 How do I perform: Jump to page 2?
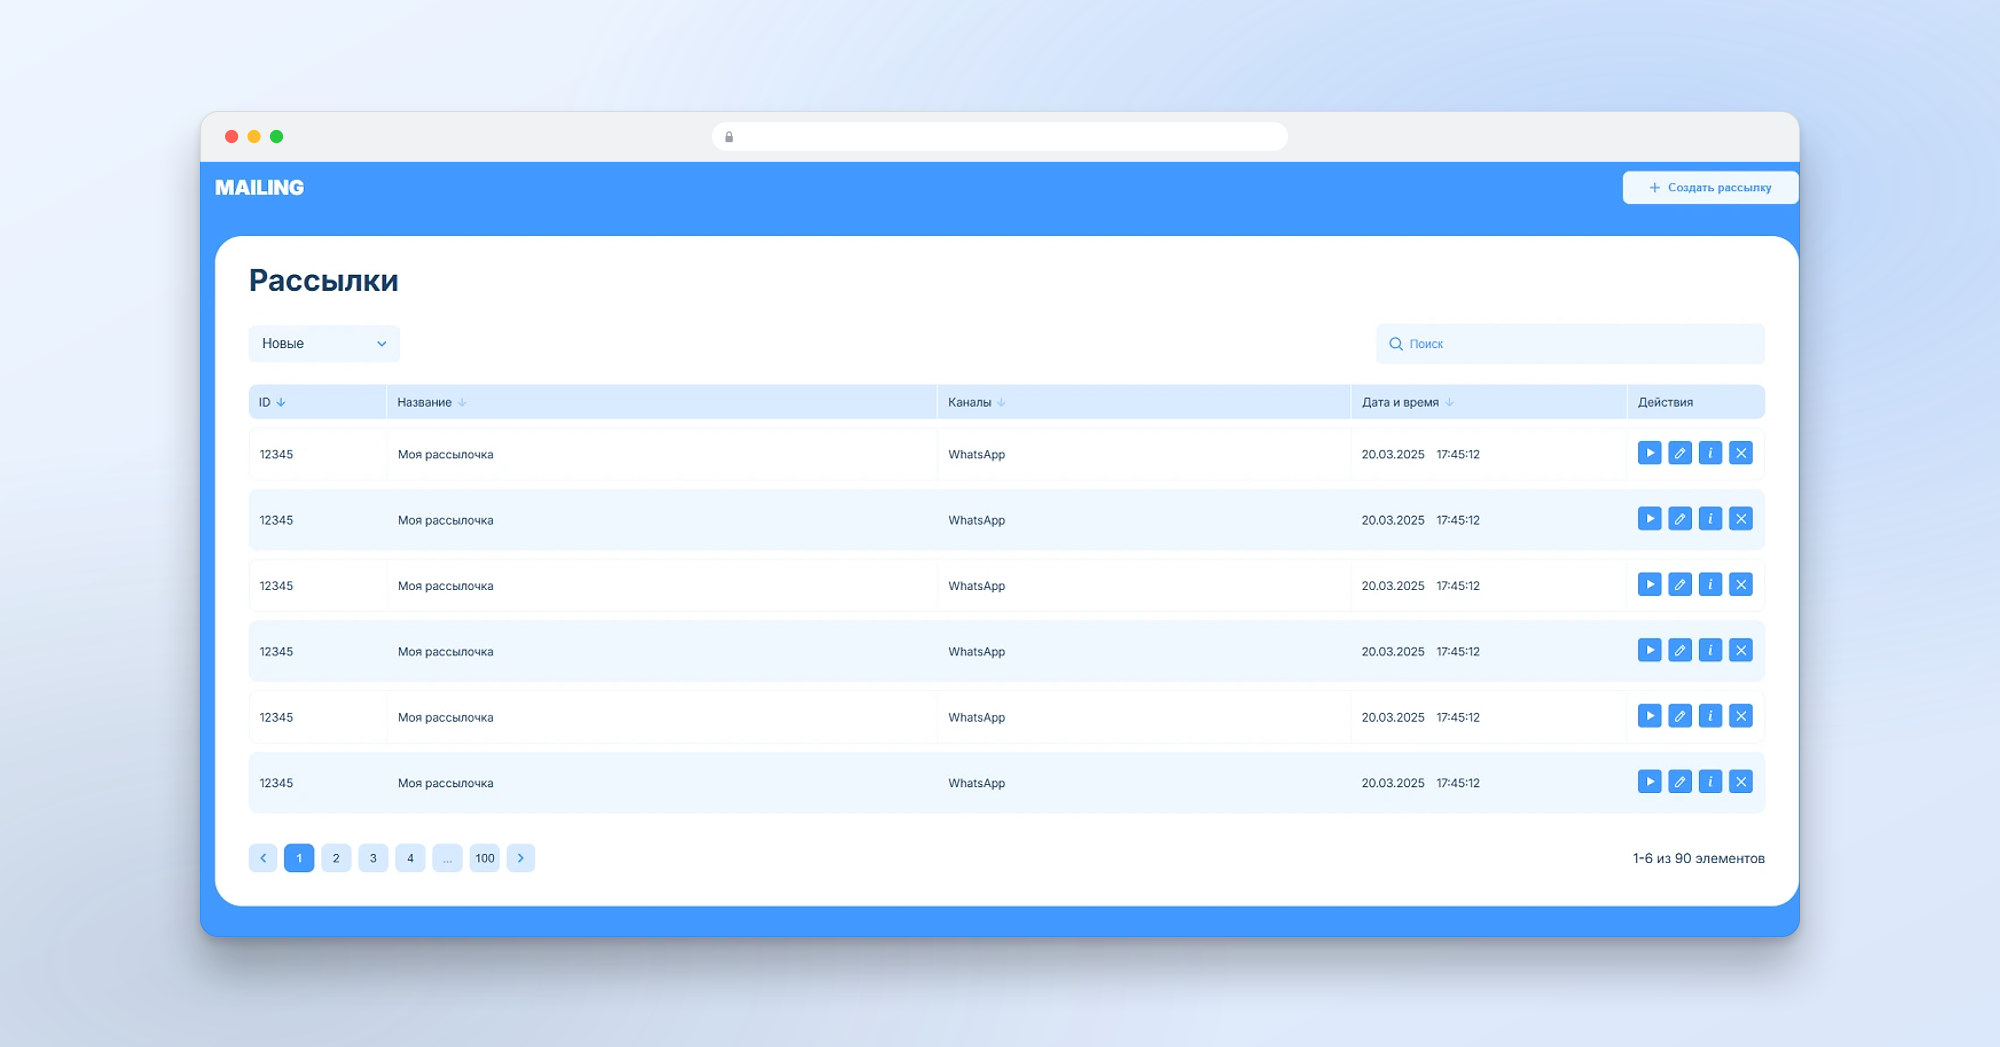[336, 858]
